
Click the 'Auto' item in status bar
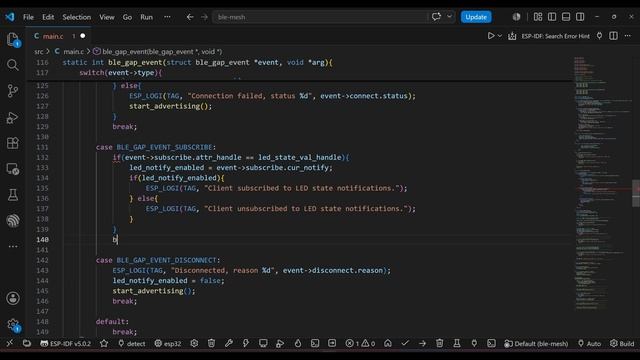(589, 343)
